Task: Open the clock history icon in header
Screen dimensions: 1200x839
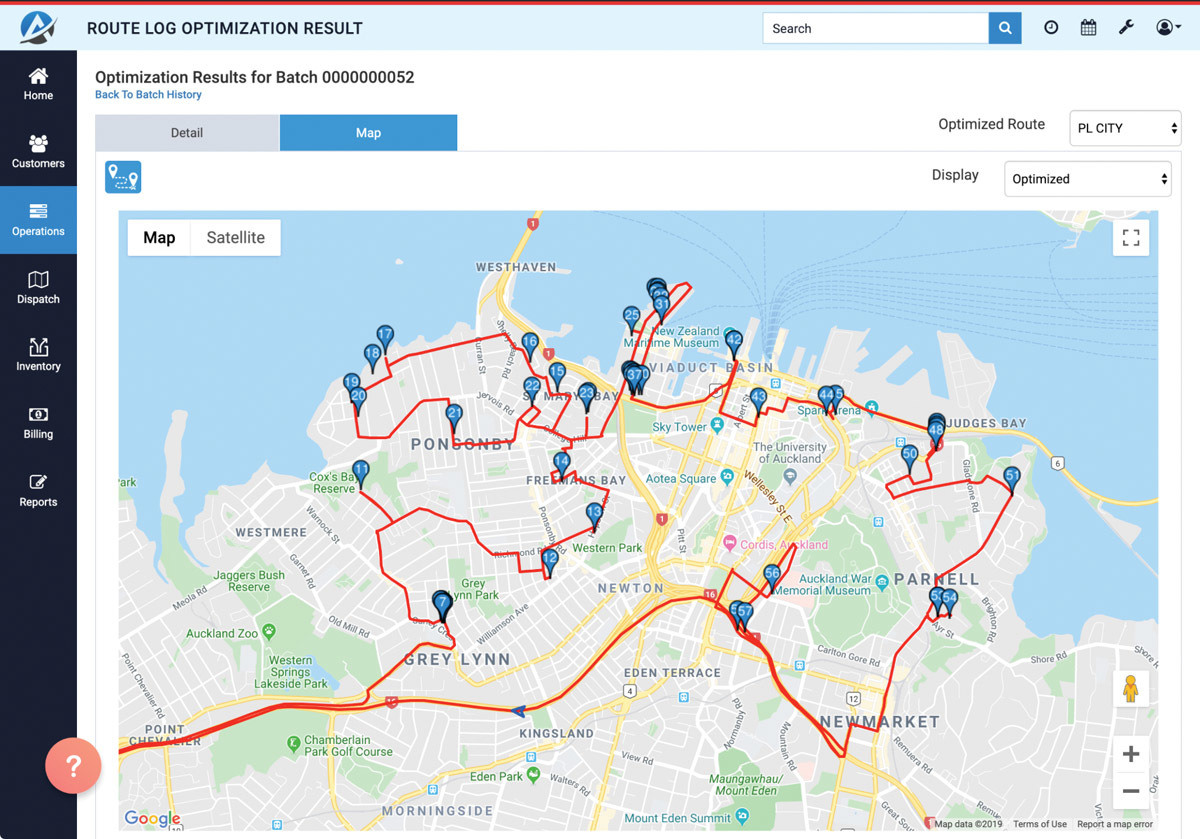Action: [x=1051, y=28]
